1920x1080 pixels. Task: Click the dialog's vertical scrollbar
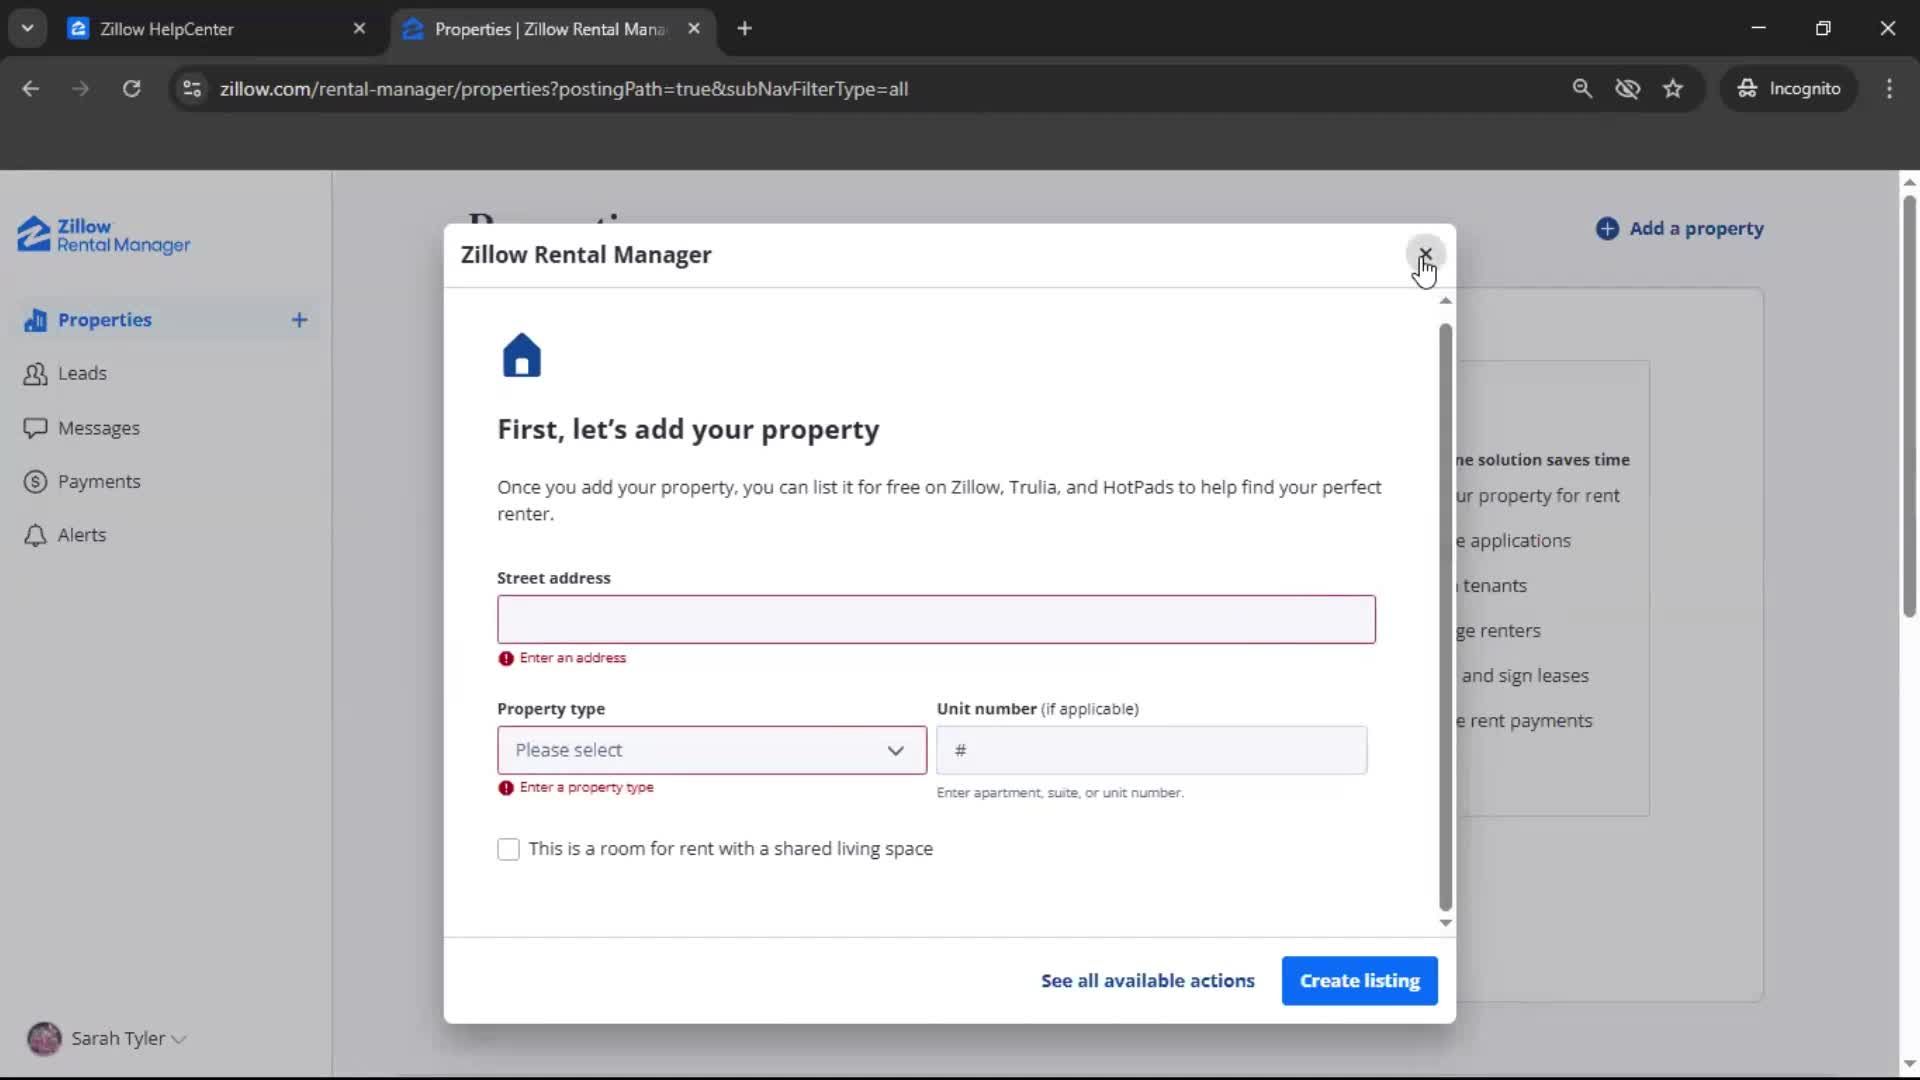[1445, 615]
